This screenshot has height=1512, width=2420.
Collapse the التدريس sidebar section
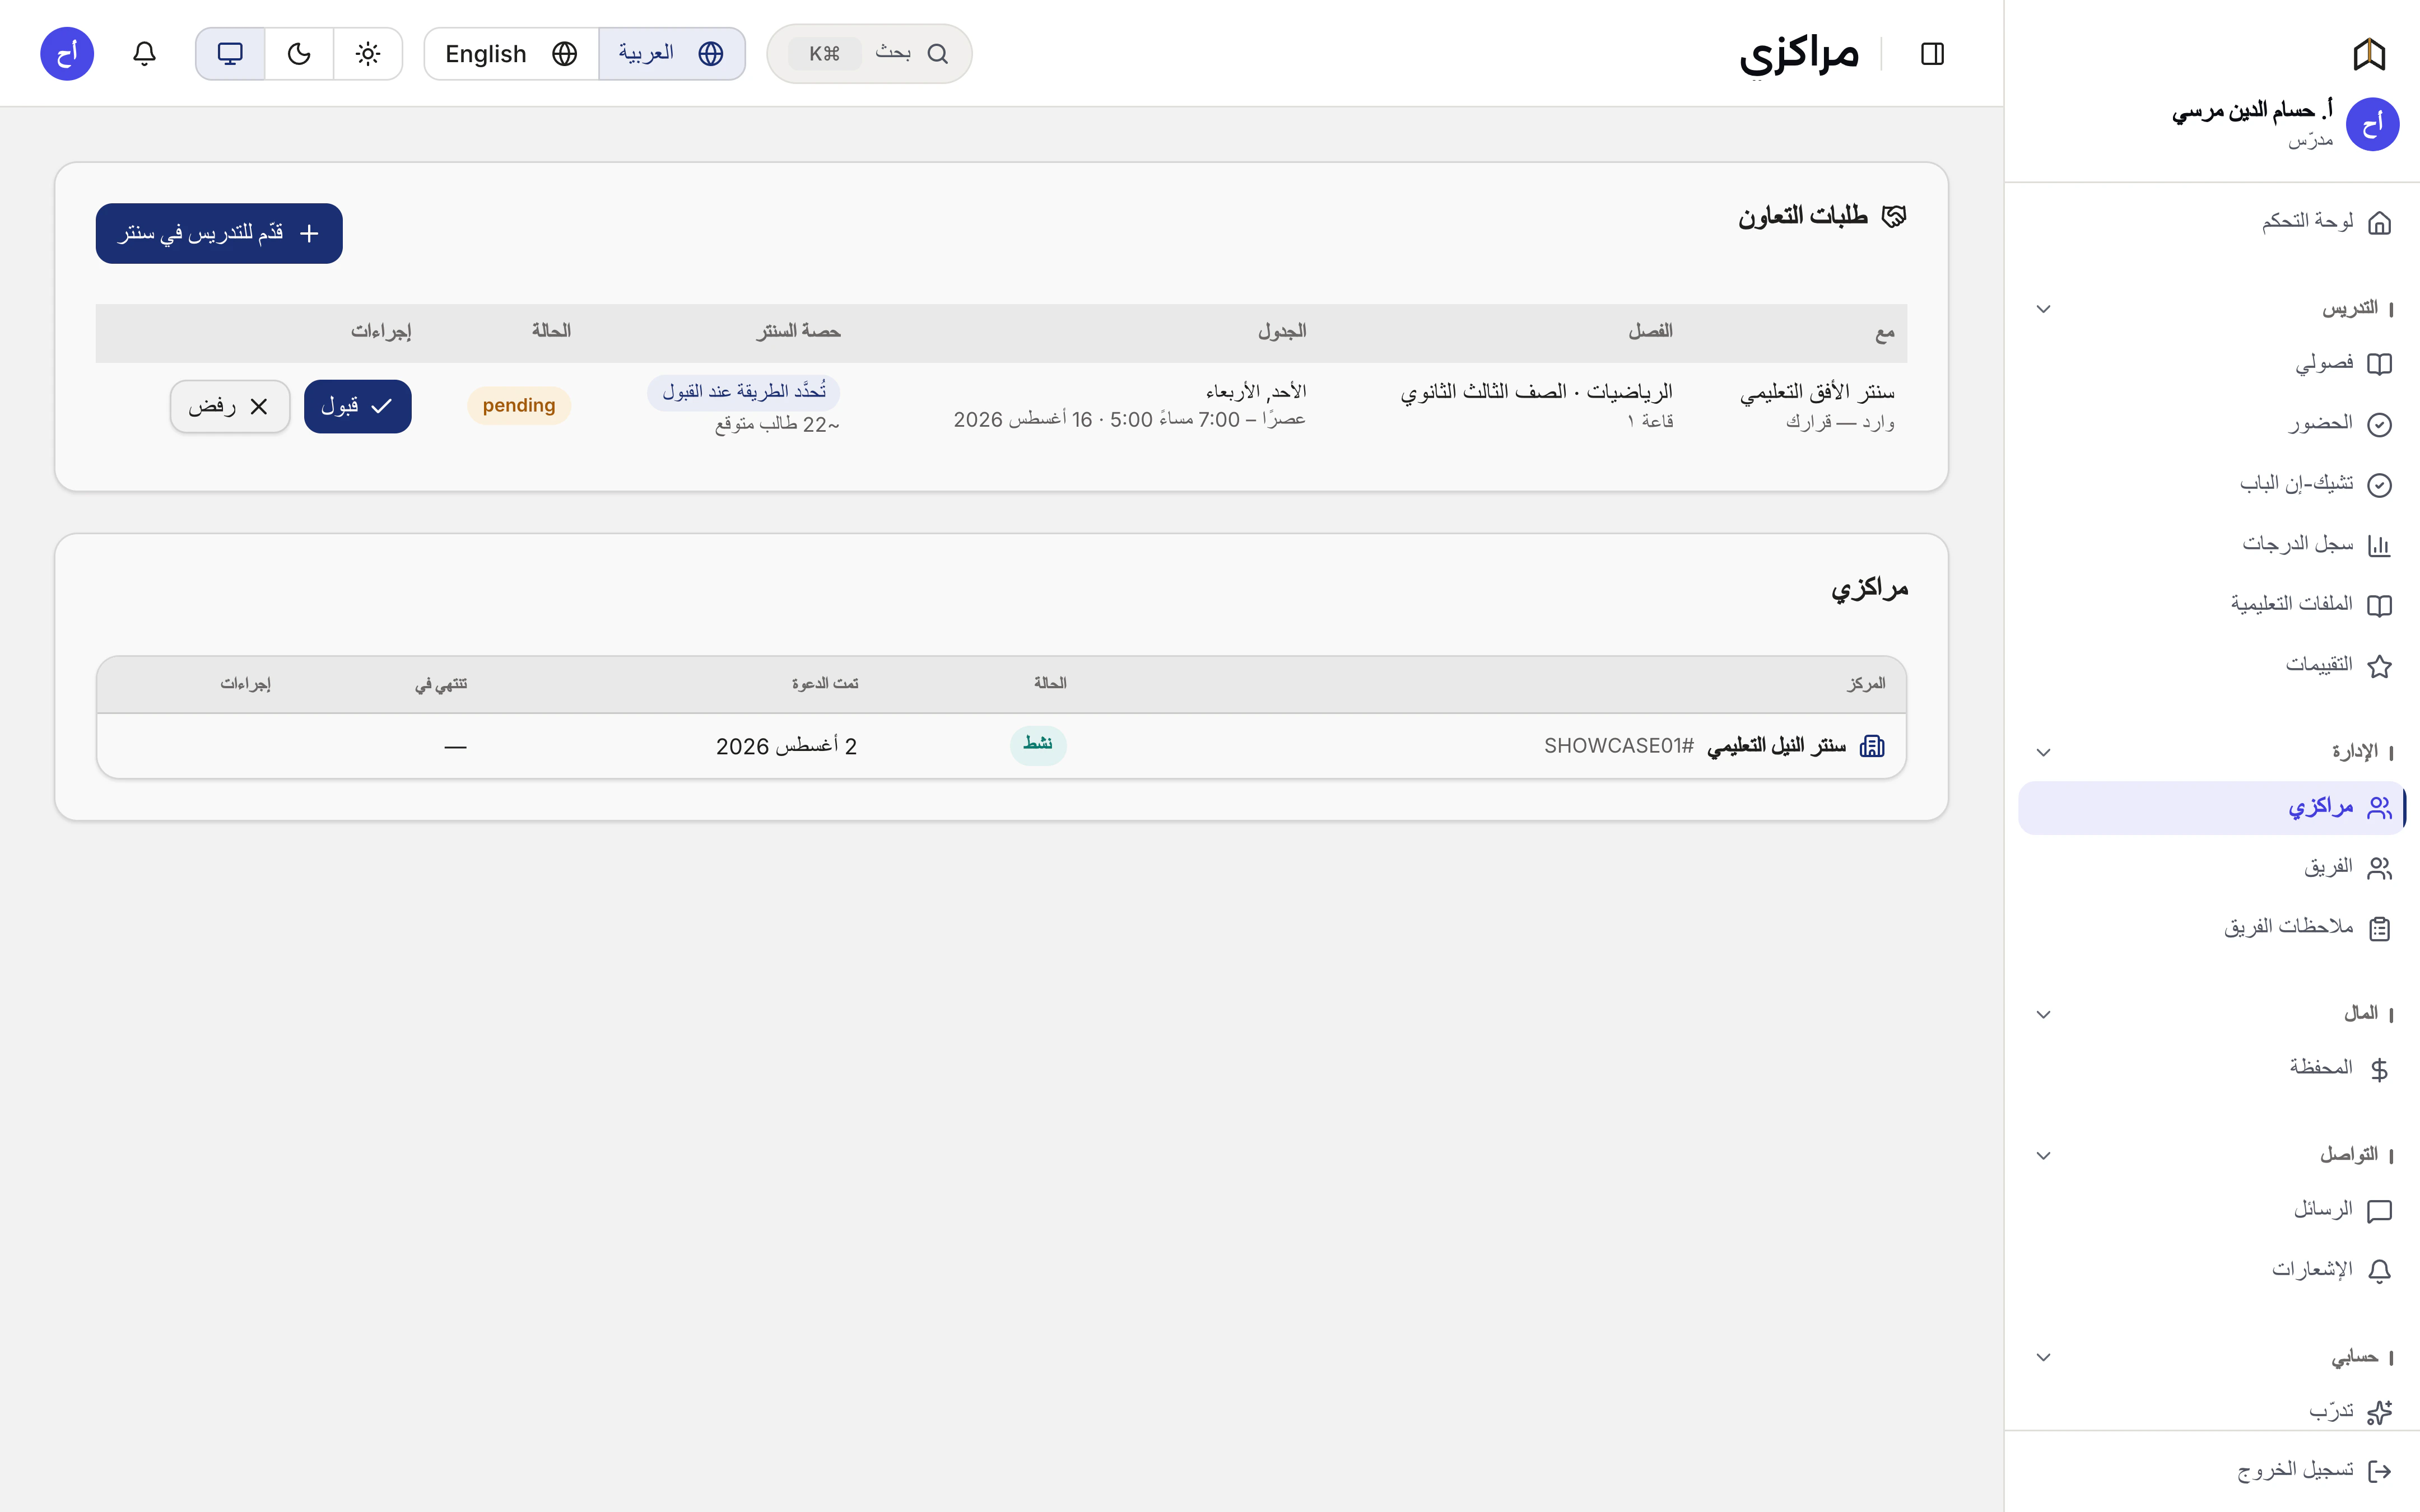coord(2043,309)
